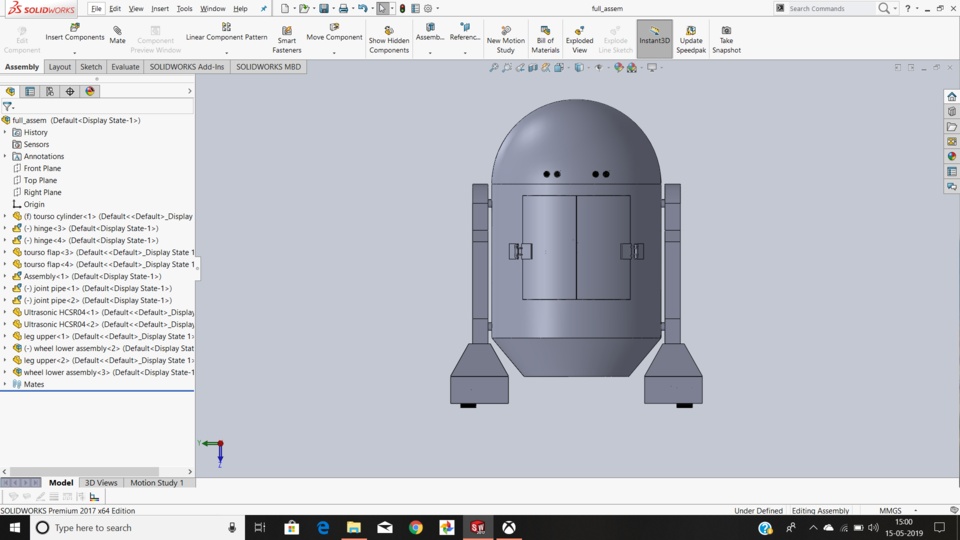Image resolution: width=960 pixels, height=540 pixels.
Task: Open Design Library task pane
Action: [x=951, y=111]
